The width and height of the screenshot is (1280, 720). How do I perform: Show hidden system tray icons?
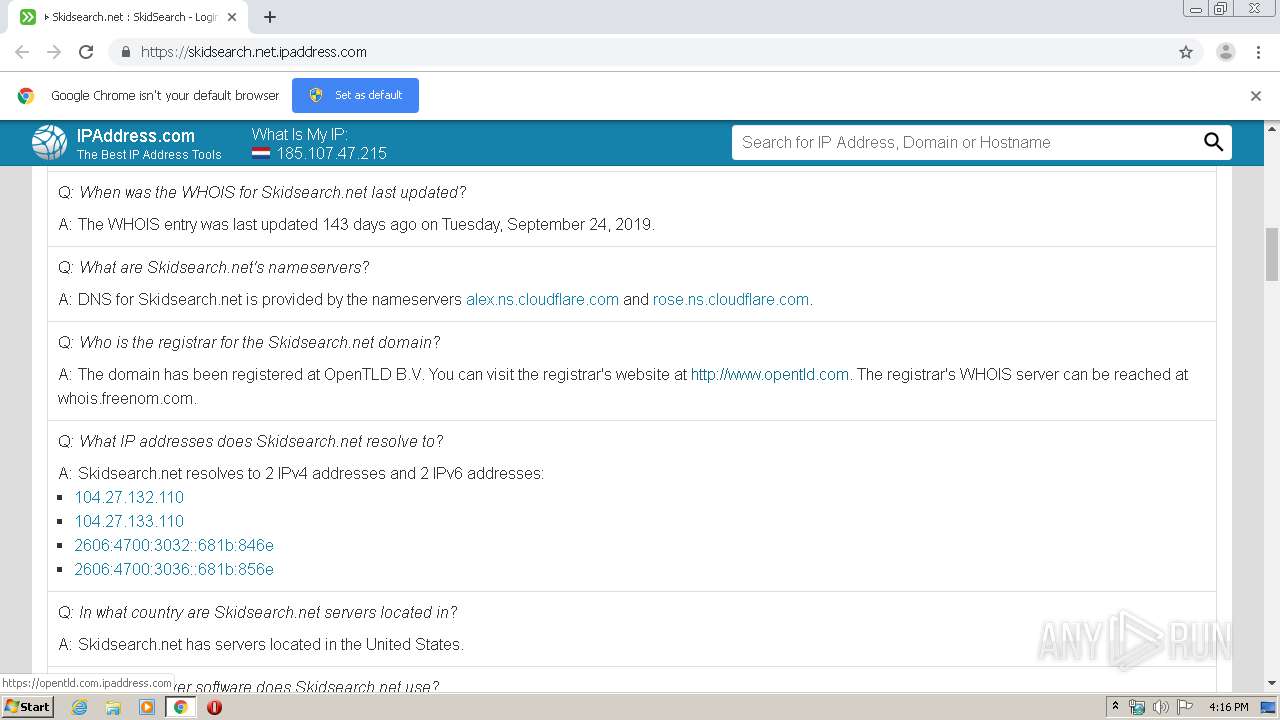1116,707
